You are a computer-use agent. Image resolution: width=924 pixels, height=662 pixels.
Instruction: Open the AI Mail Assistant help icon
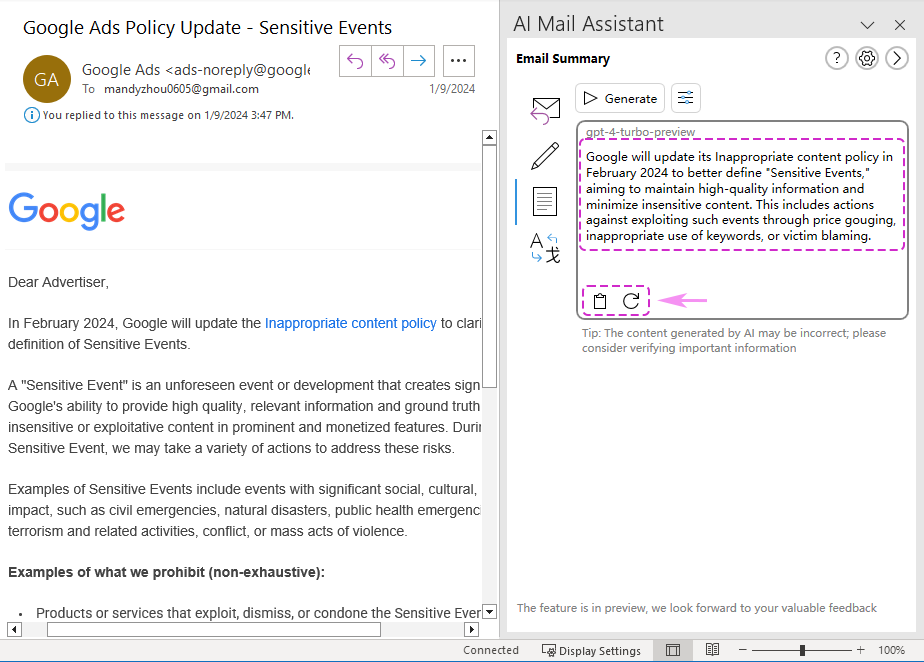[836, 59]
